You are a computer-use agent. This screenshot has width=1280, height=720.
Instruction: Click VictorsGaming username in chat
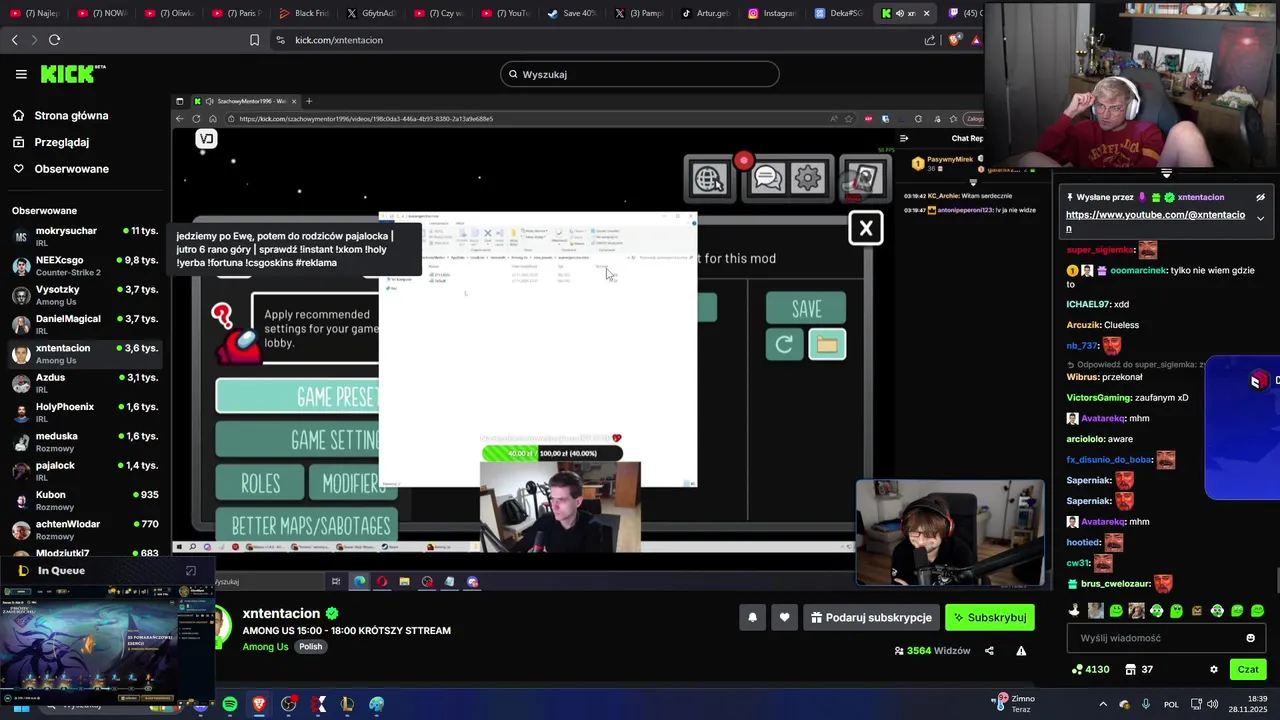tap(1099, 397)
